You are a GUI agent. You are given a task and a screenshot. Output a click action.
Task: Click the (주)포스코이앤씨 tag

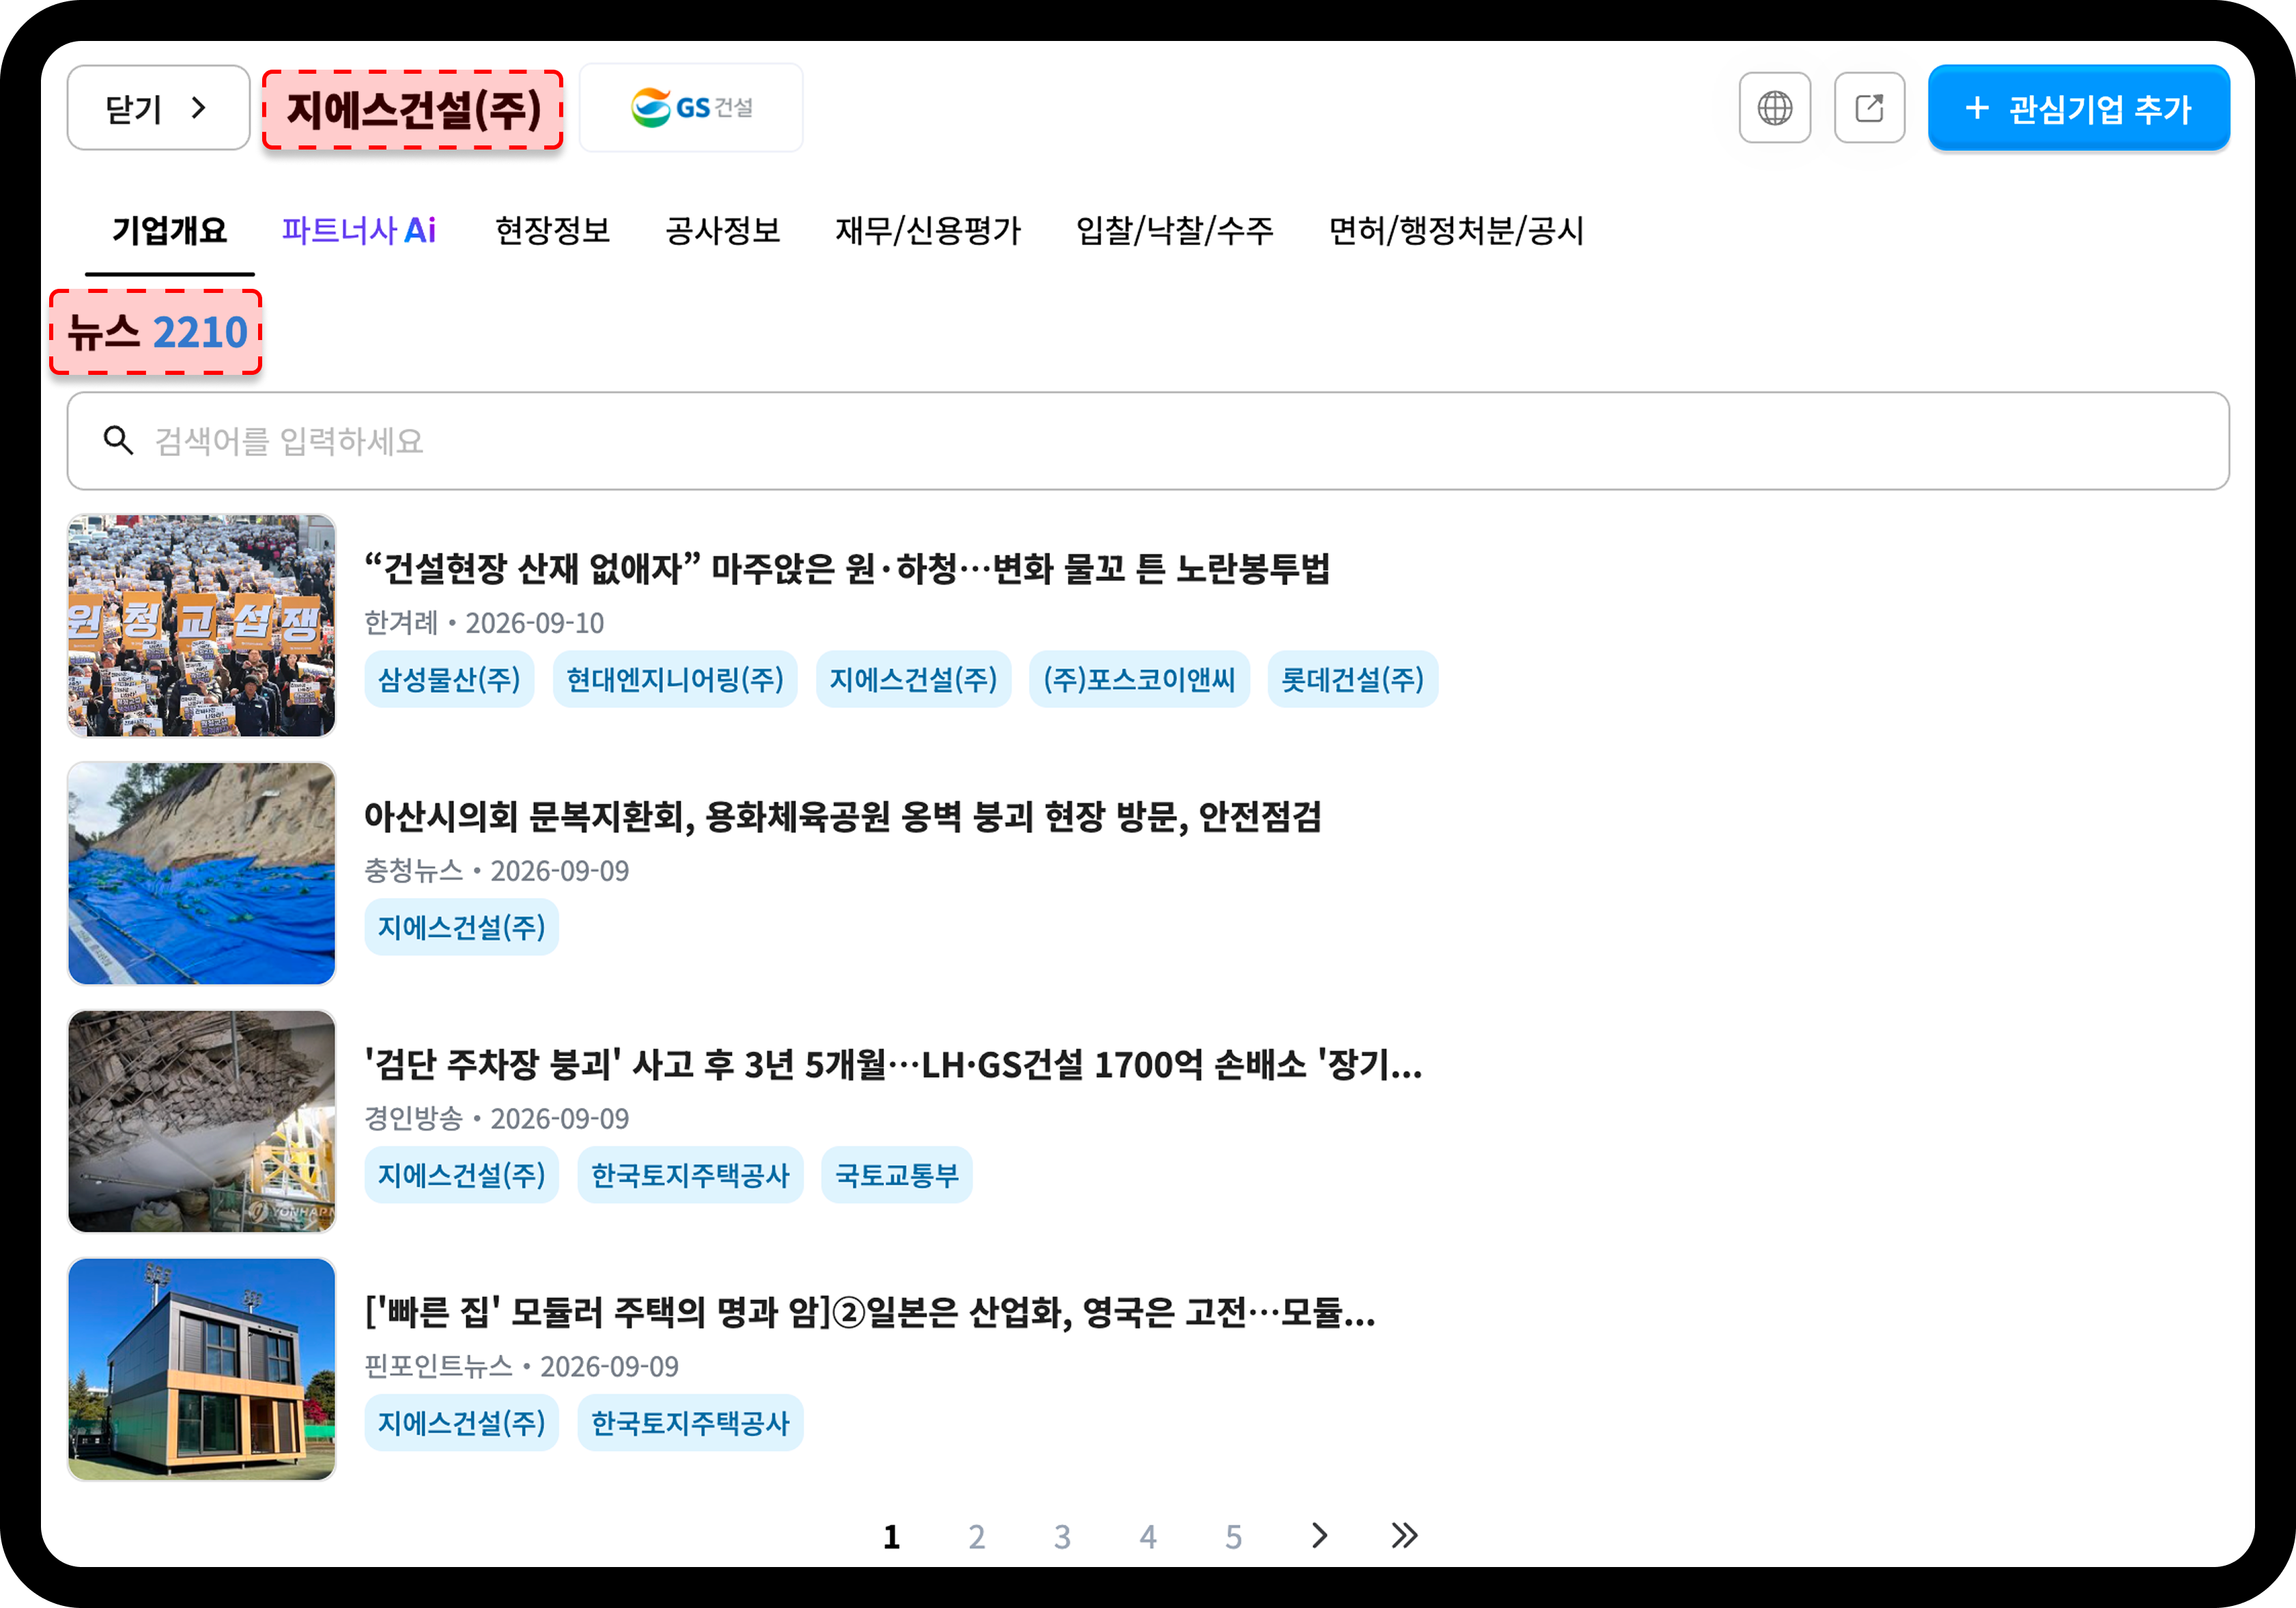(1139, 679)
